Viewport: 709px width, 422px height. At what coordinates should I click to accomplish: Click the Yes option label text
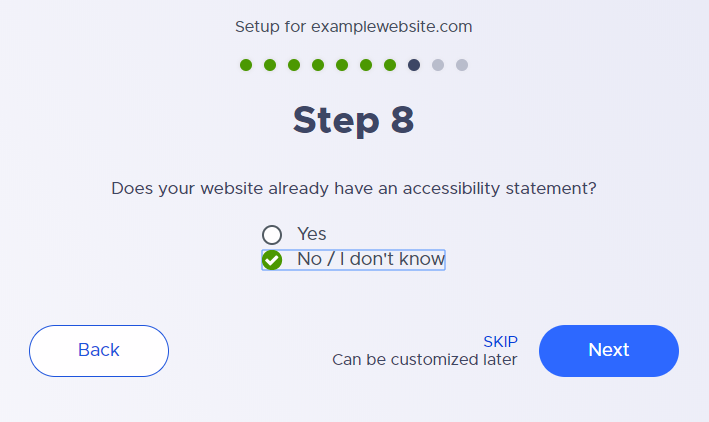(312, 234)
